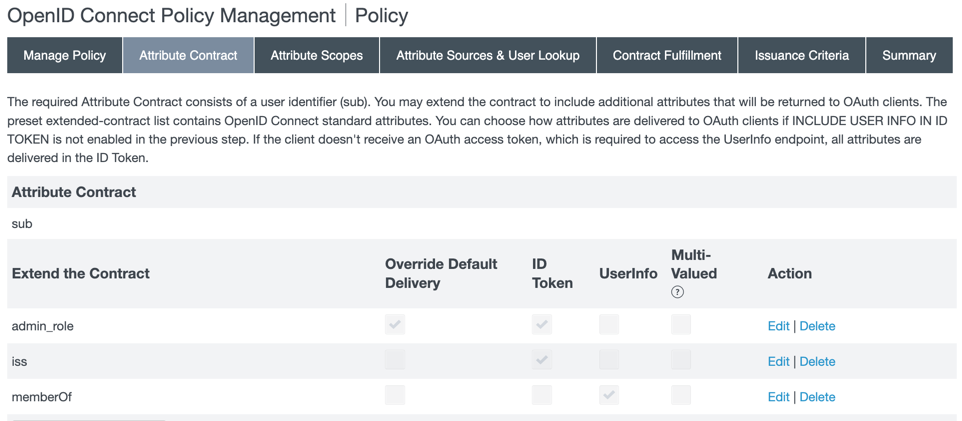Viewport: 962px width, 421px height.
Task: Toggle ID Token checkbox for iss
Action: pyautogui.click(x=542, y=360)
